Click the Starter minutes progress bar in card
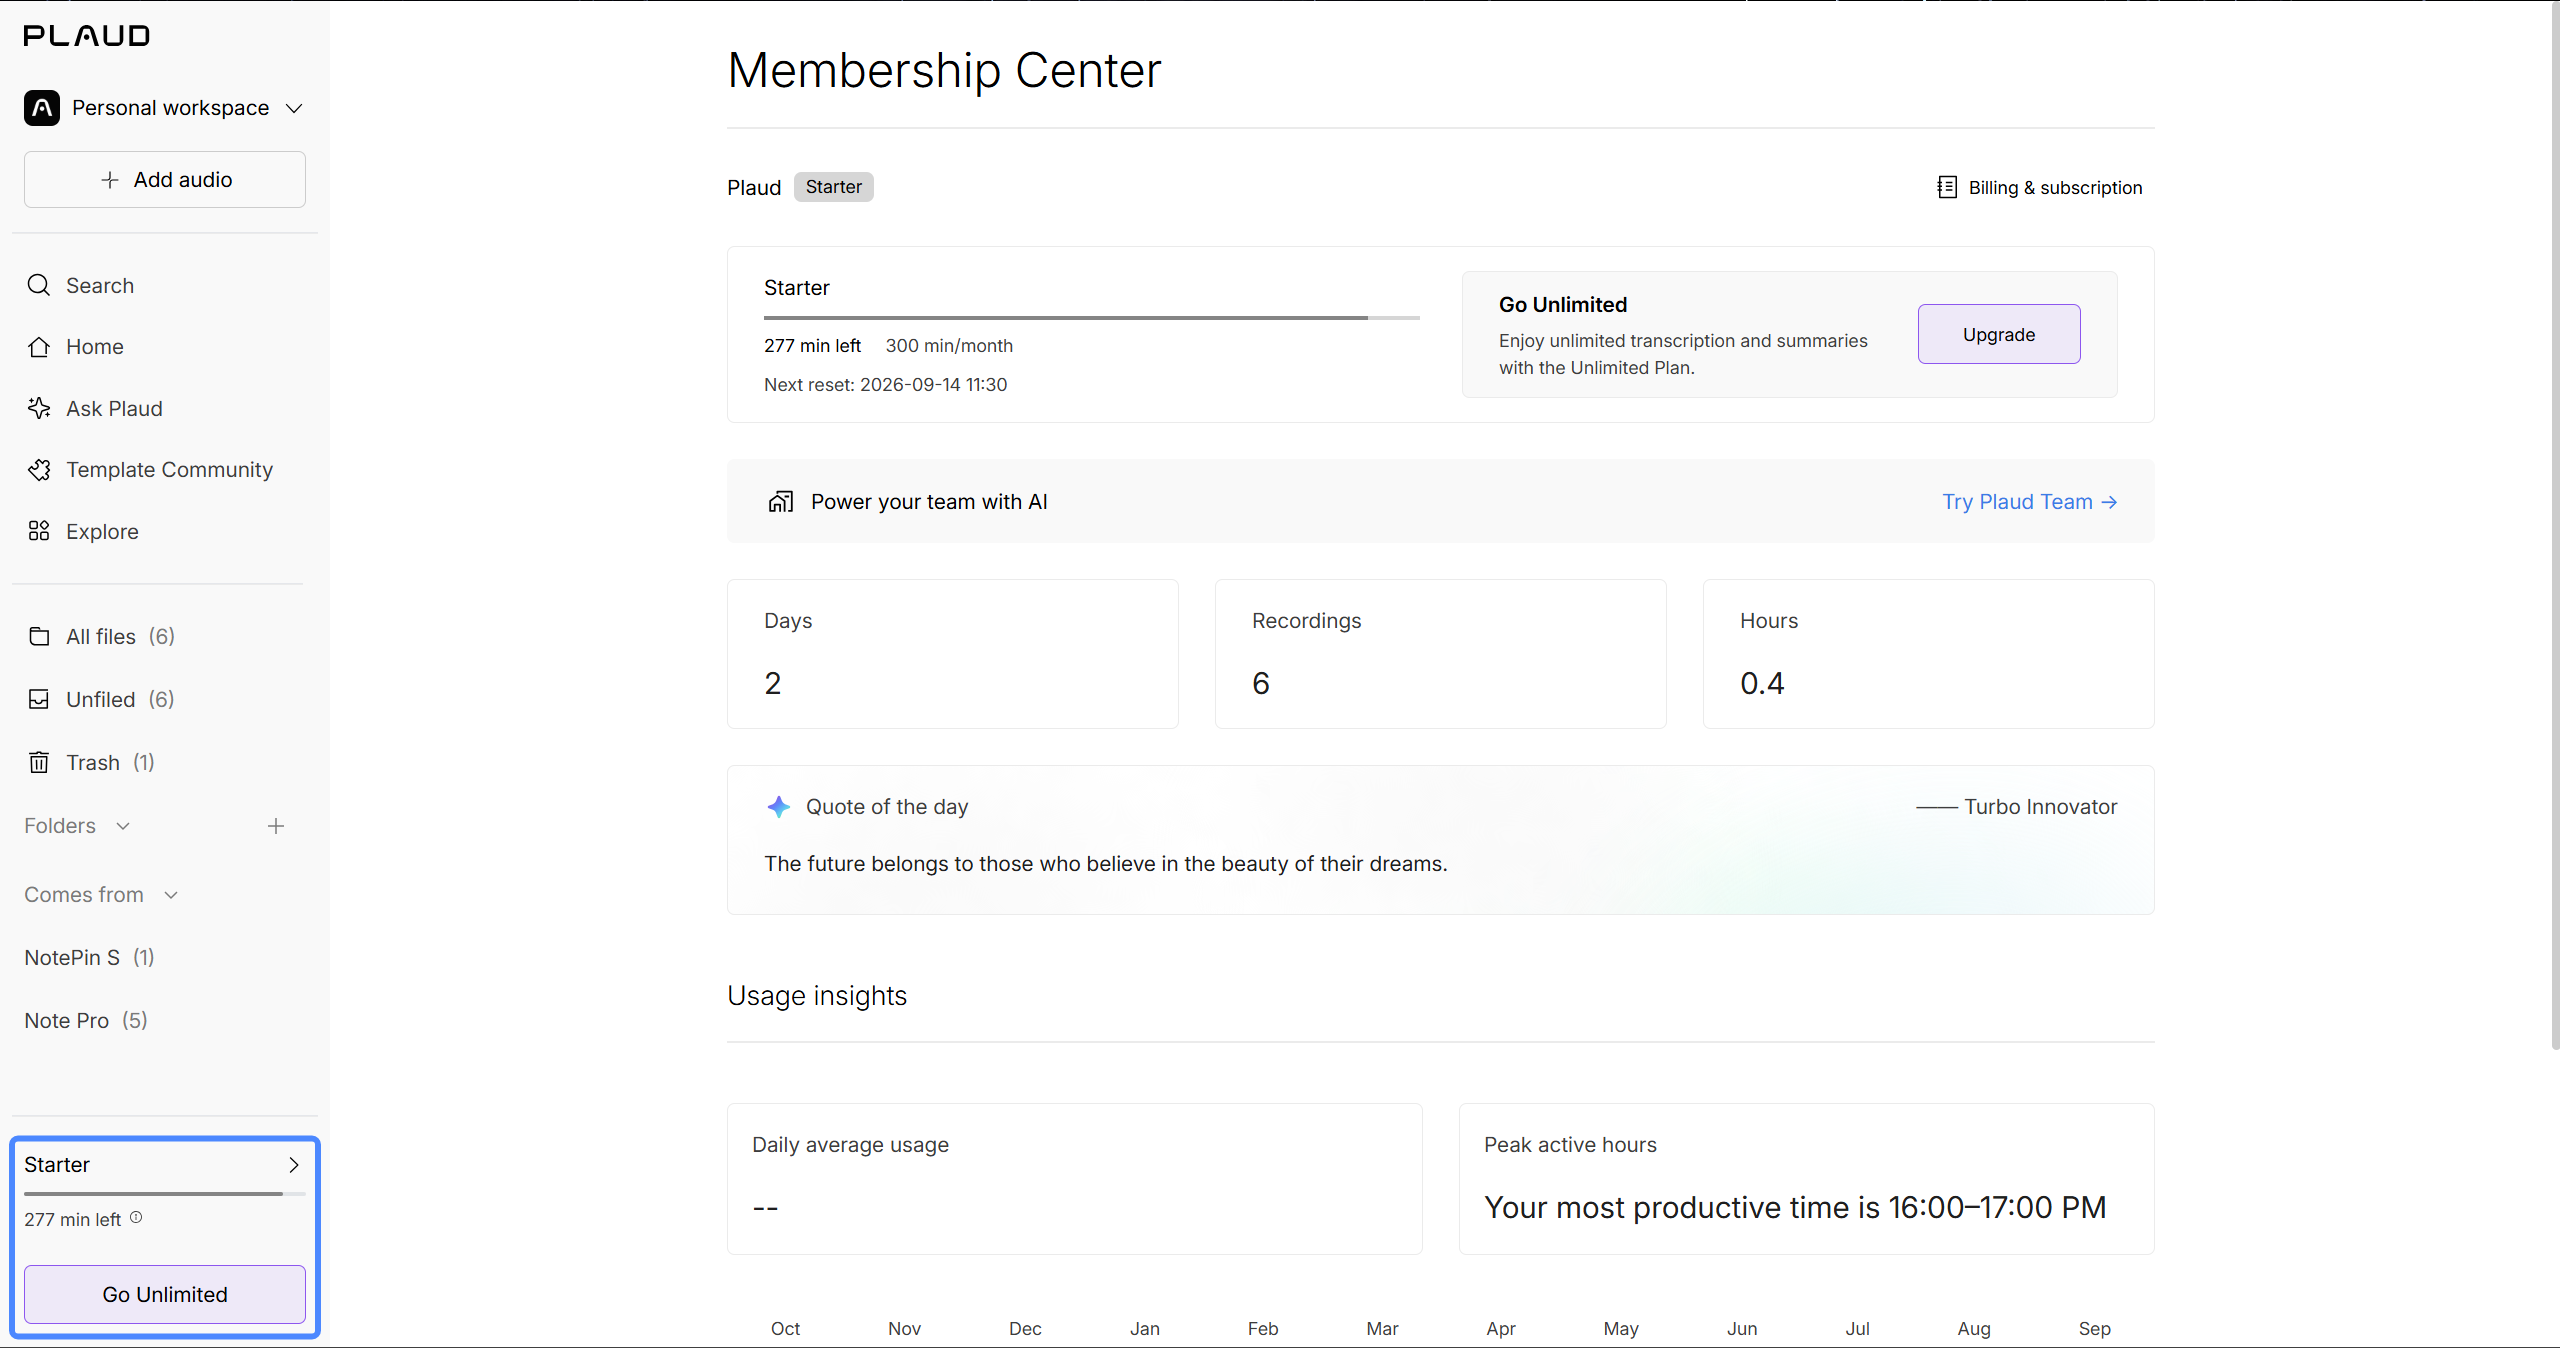The height and width of the screenshot is (1348, 2560). click(x=1092, y=318)
